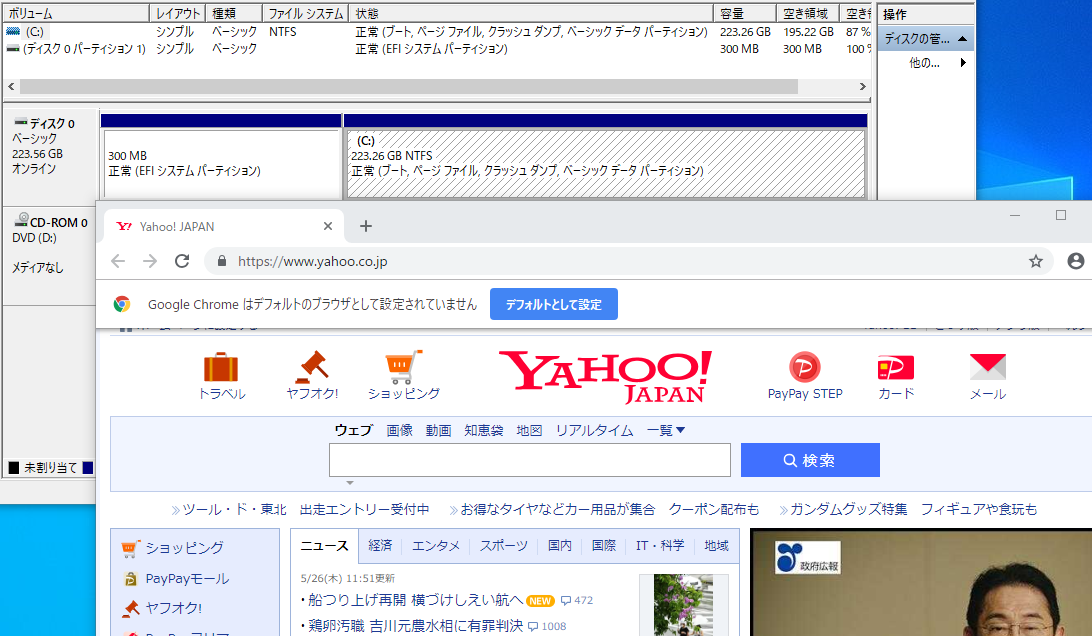Open the トラベル suitcase icon
Image resolution: width=1092 pixels, height=636 pixels.
pos(221,367)
